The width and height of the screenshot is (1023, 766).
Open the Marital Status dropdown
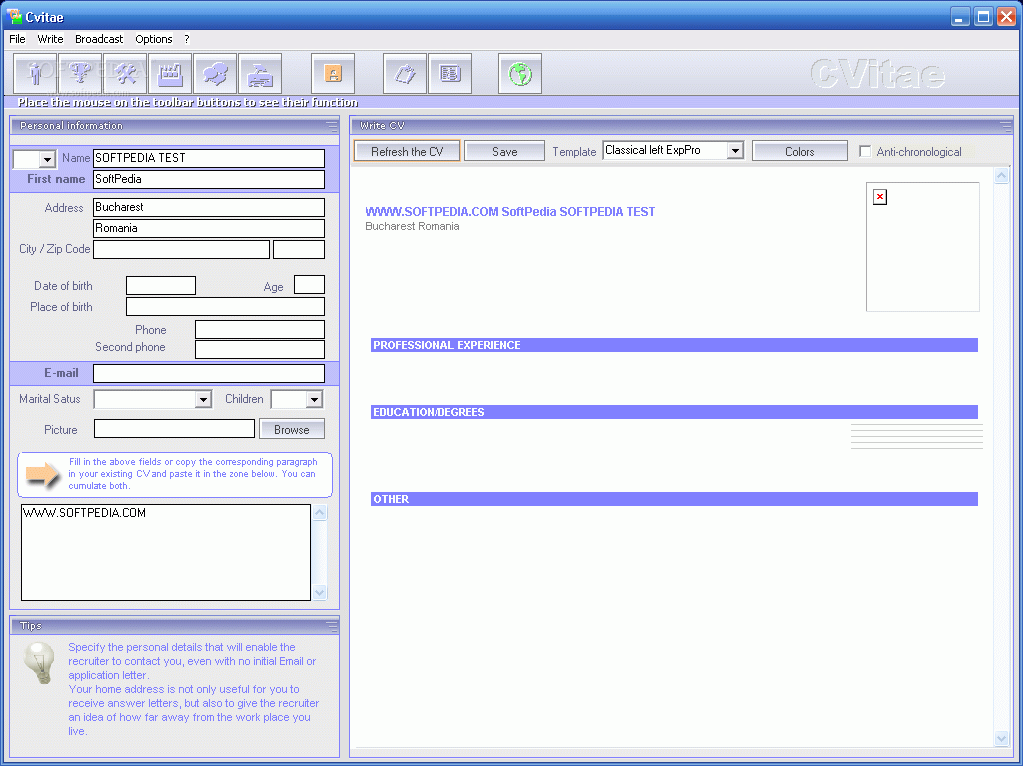point(204,399)
